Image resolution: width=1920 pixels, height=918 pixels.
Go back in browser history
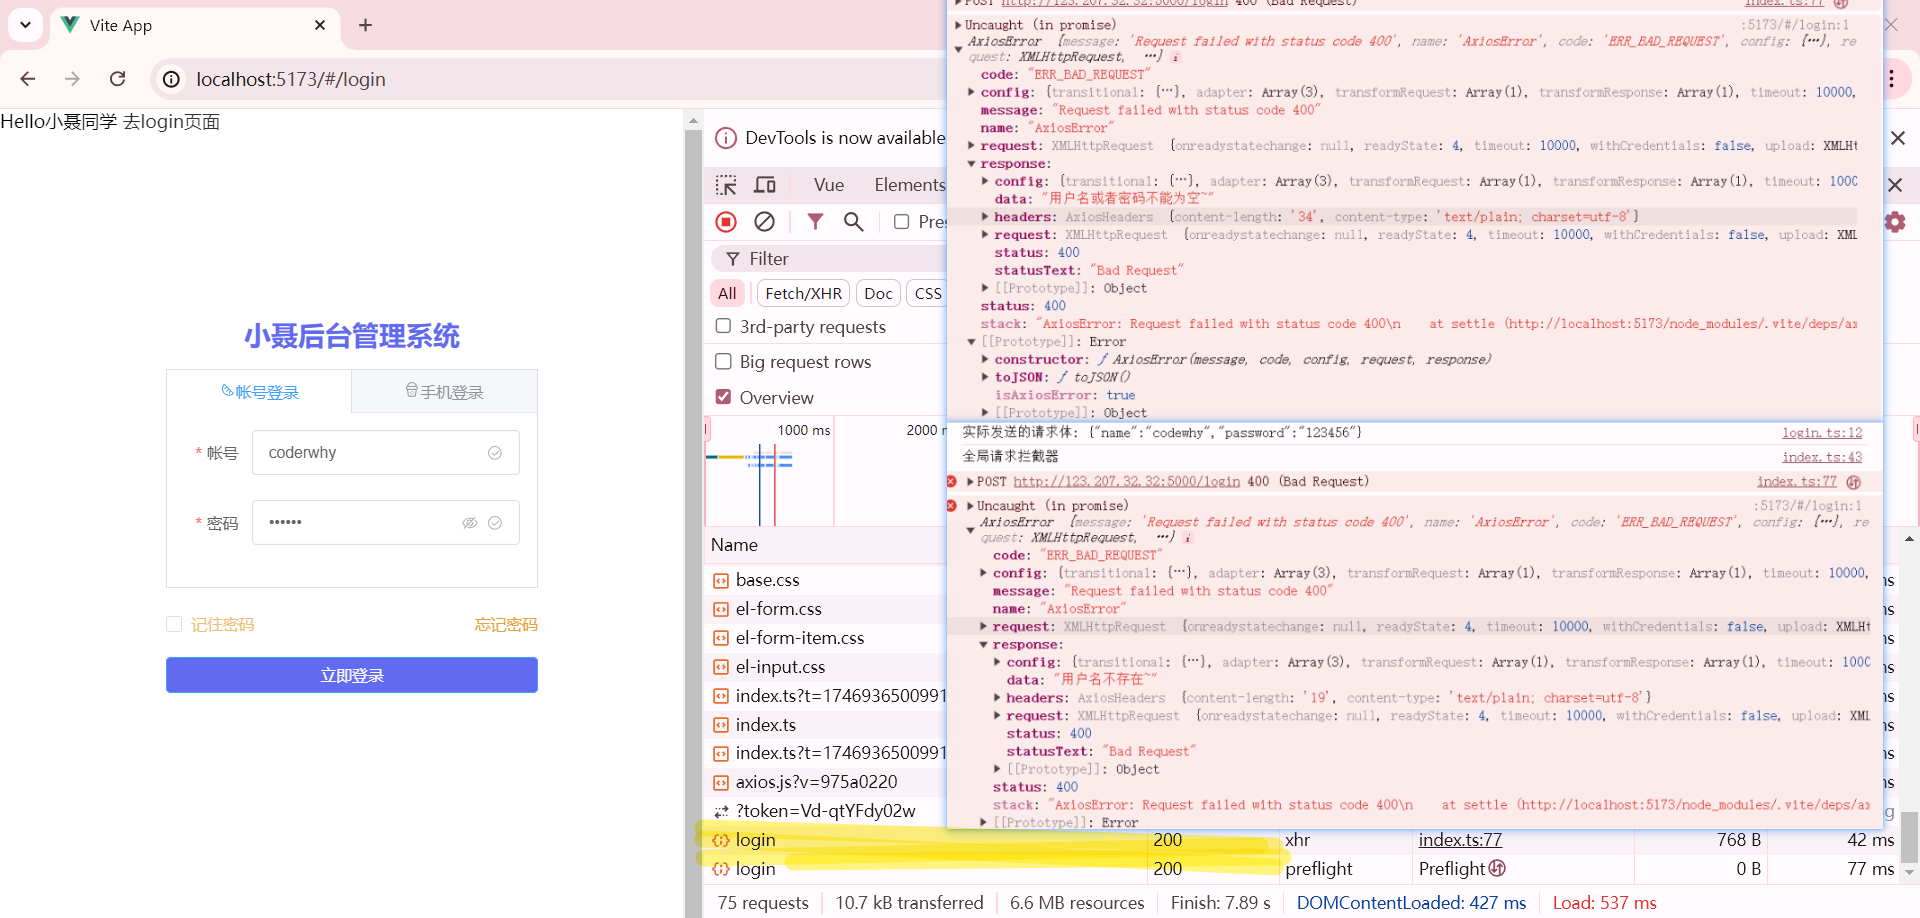tap(28, 79)
